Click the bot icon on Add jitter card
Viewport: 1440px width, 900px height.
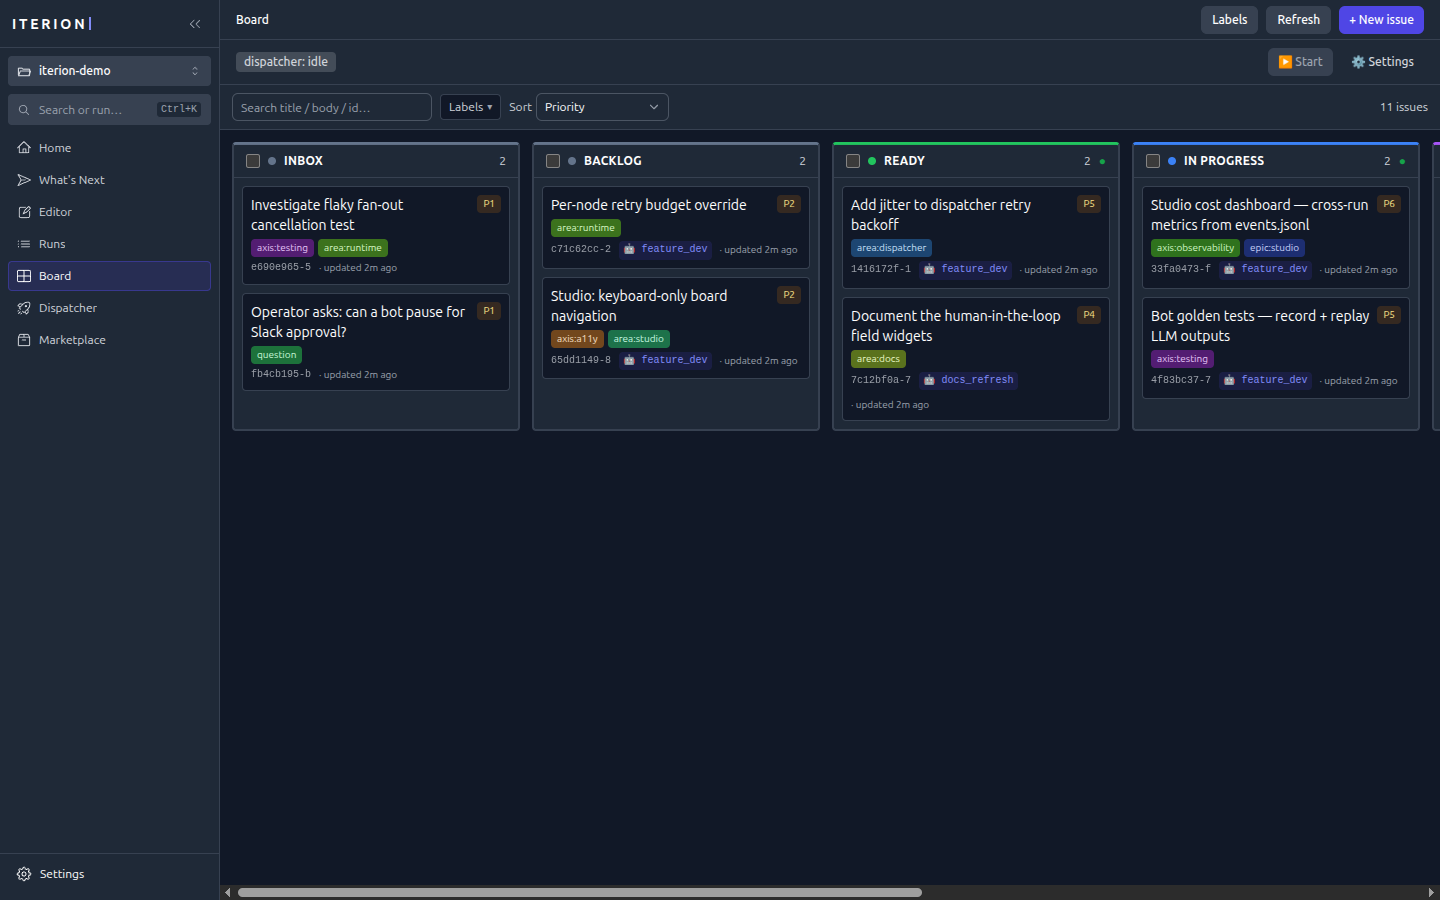coord(929,269)
